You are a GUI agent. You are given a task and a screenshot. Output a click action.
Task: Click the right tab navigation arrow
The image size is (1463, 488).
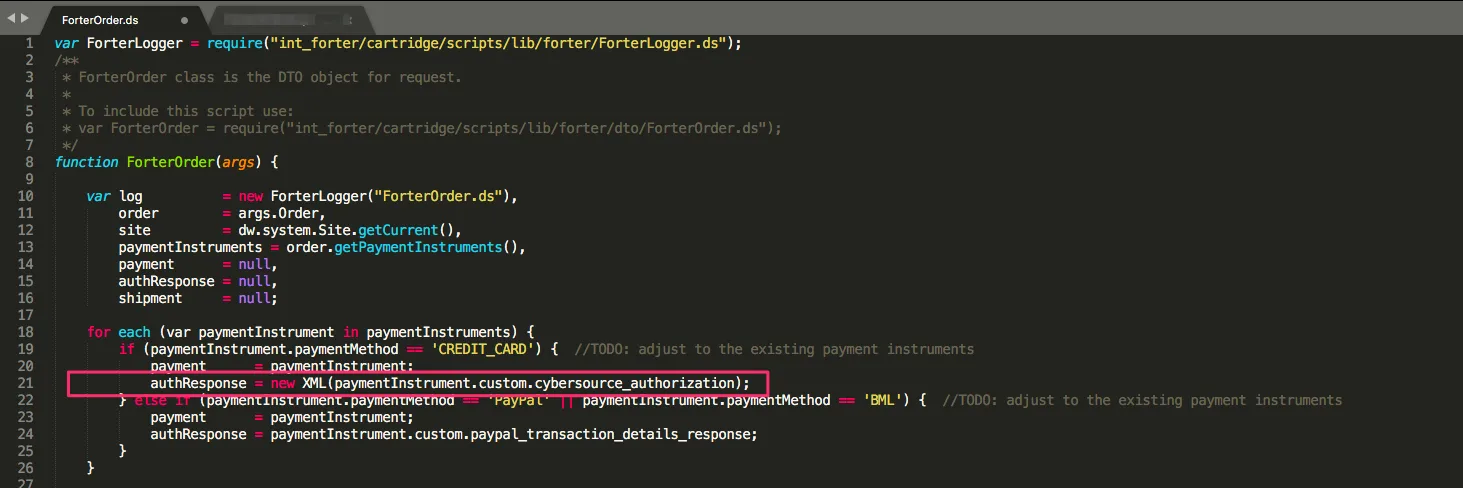tap(23, 19)
